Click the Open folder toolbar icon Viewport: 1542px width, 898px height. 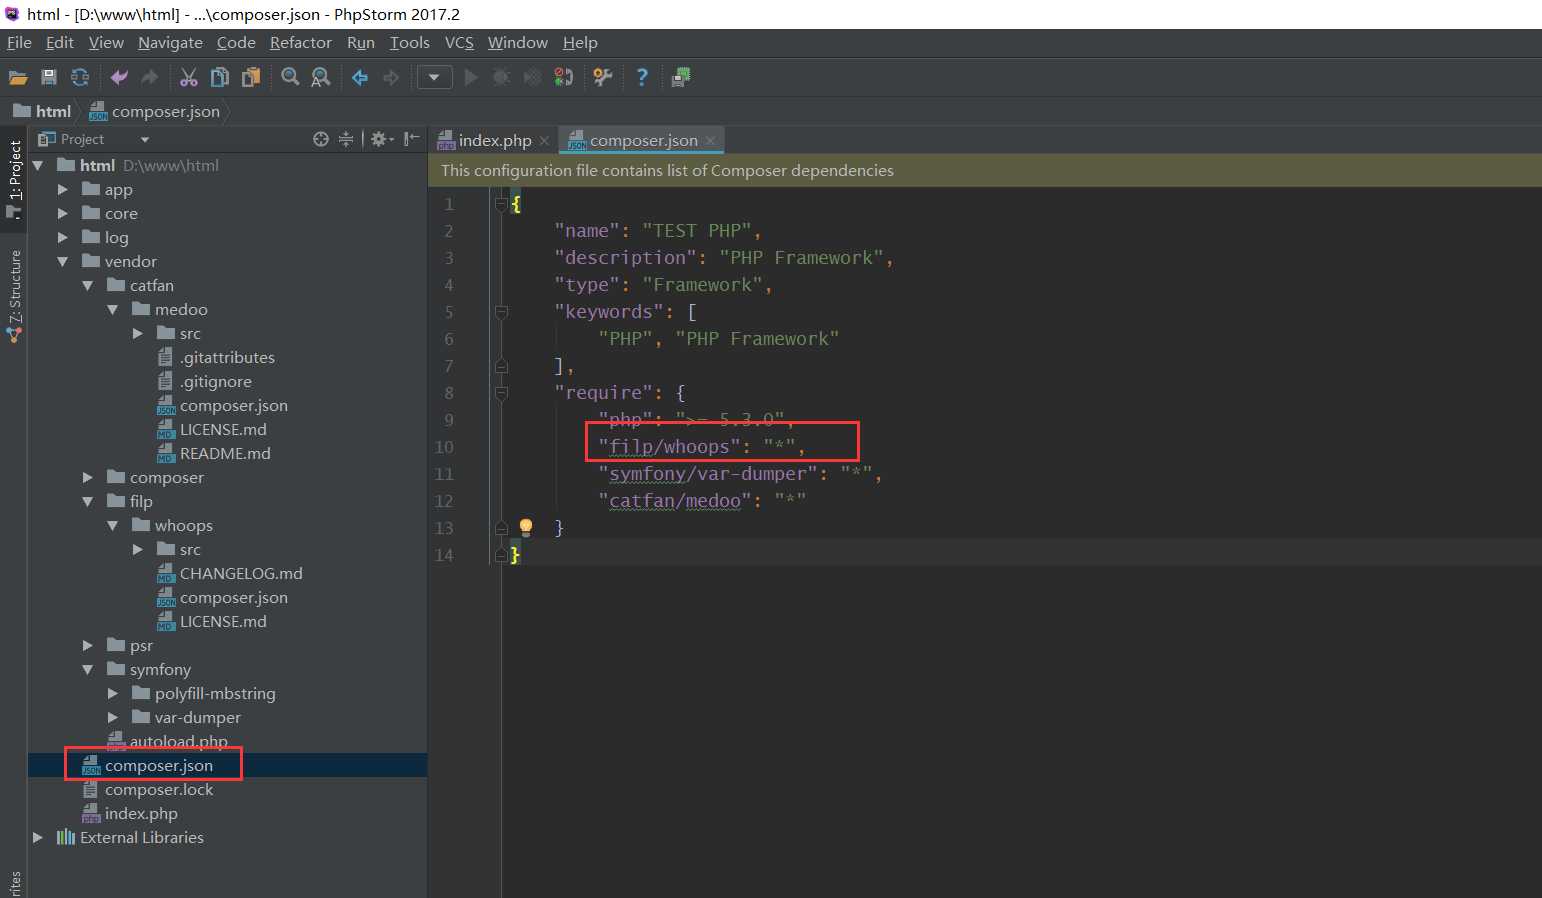click(18, 77)
